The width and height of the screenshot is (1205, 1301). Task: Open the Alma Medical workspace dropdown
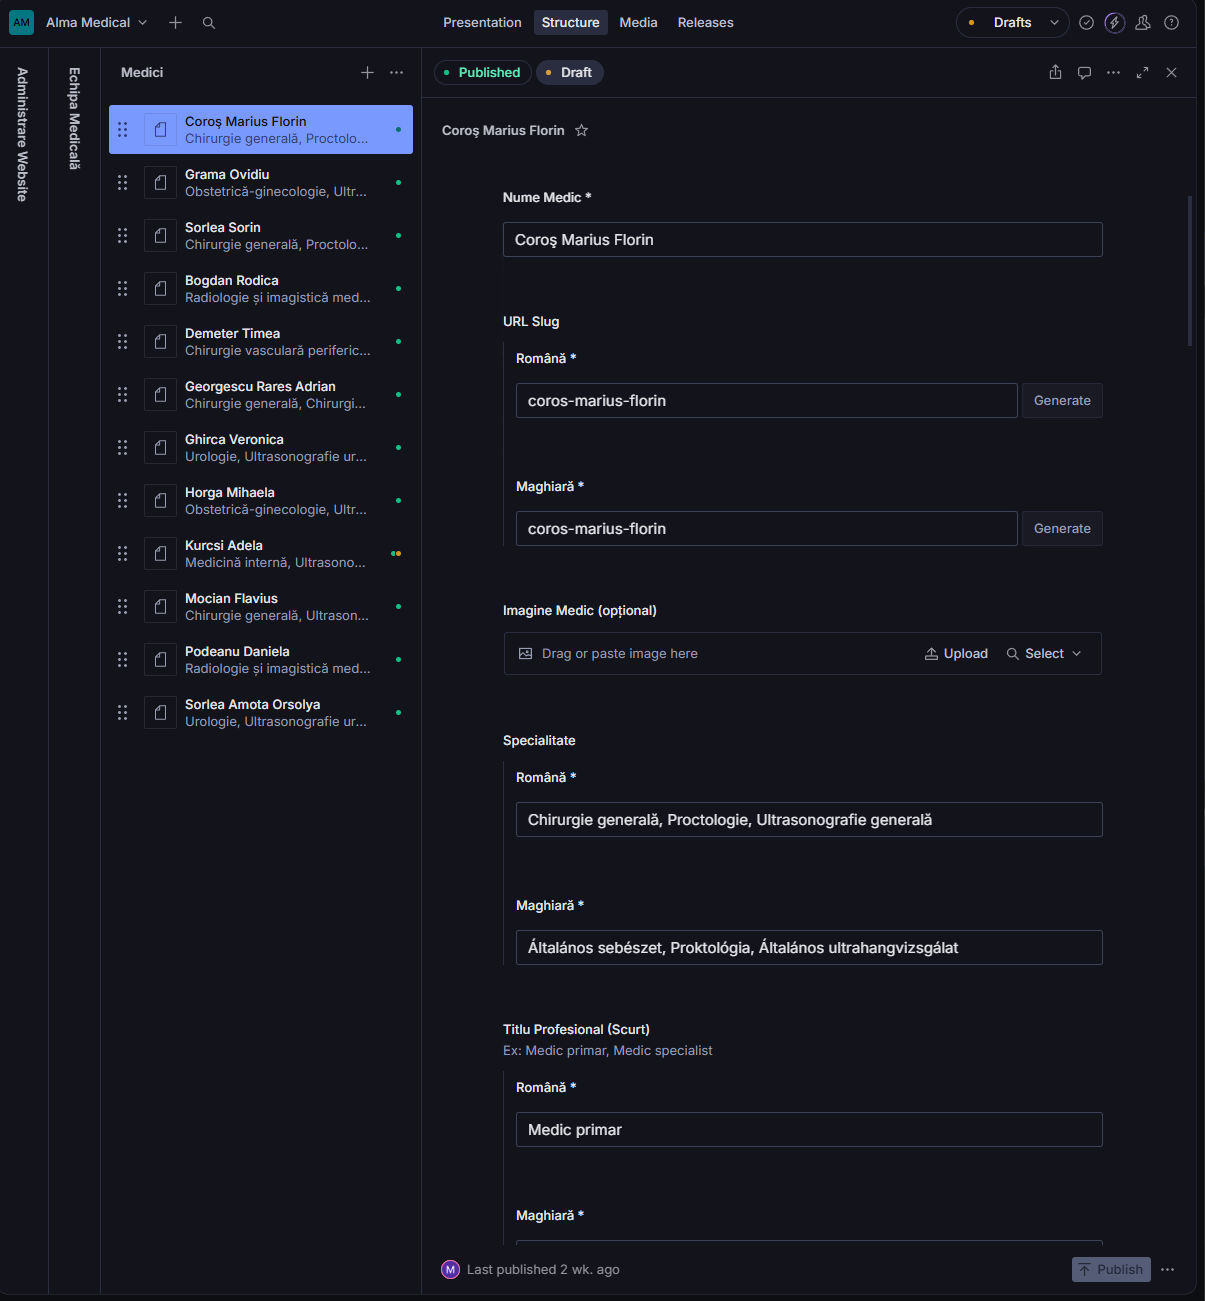(97, 22)
